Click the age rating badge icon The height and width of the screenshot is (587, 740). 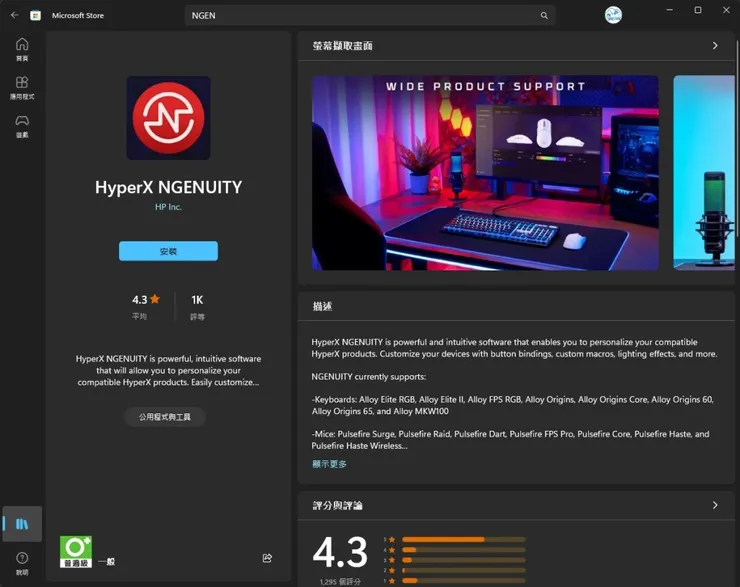click(x=76, y=552)
